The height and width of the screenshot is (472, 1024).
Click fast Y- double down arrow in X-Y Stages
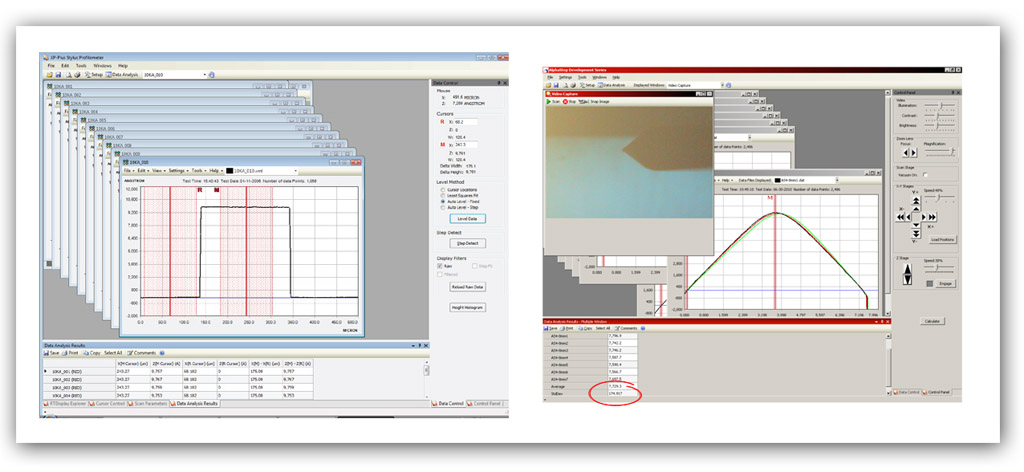(916, 233)
